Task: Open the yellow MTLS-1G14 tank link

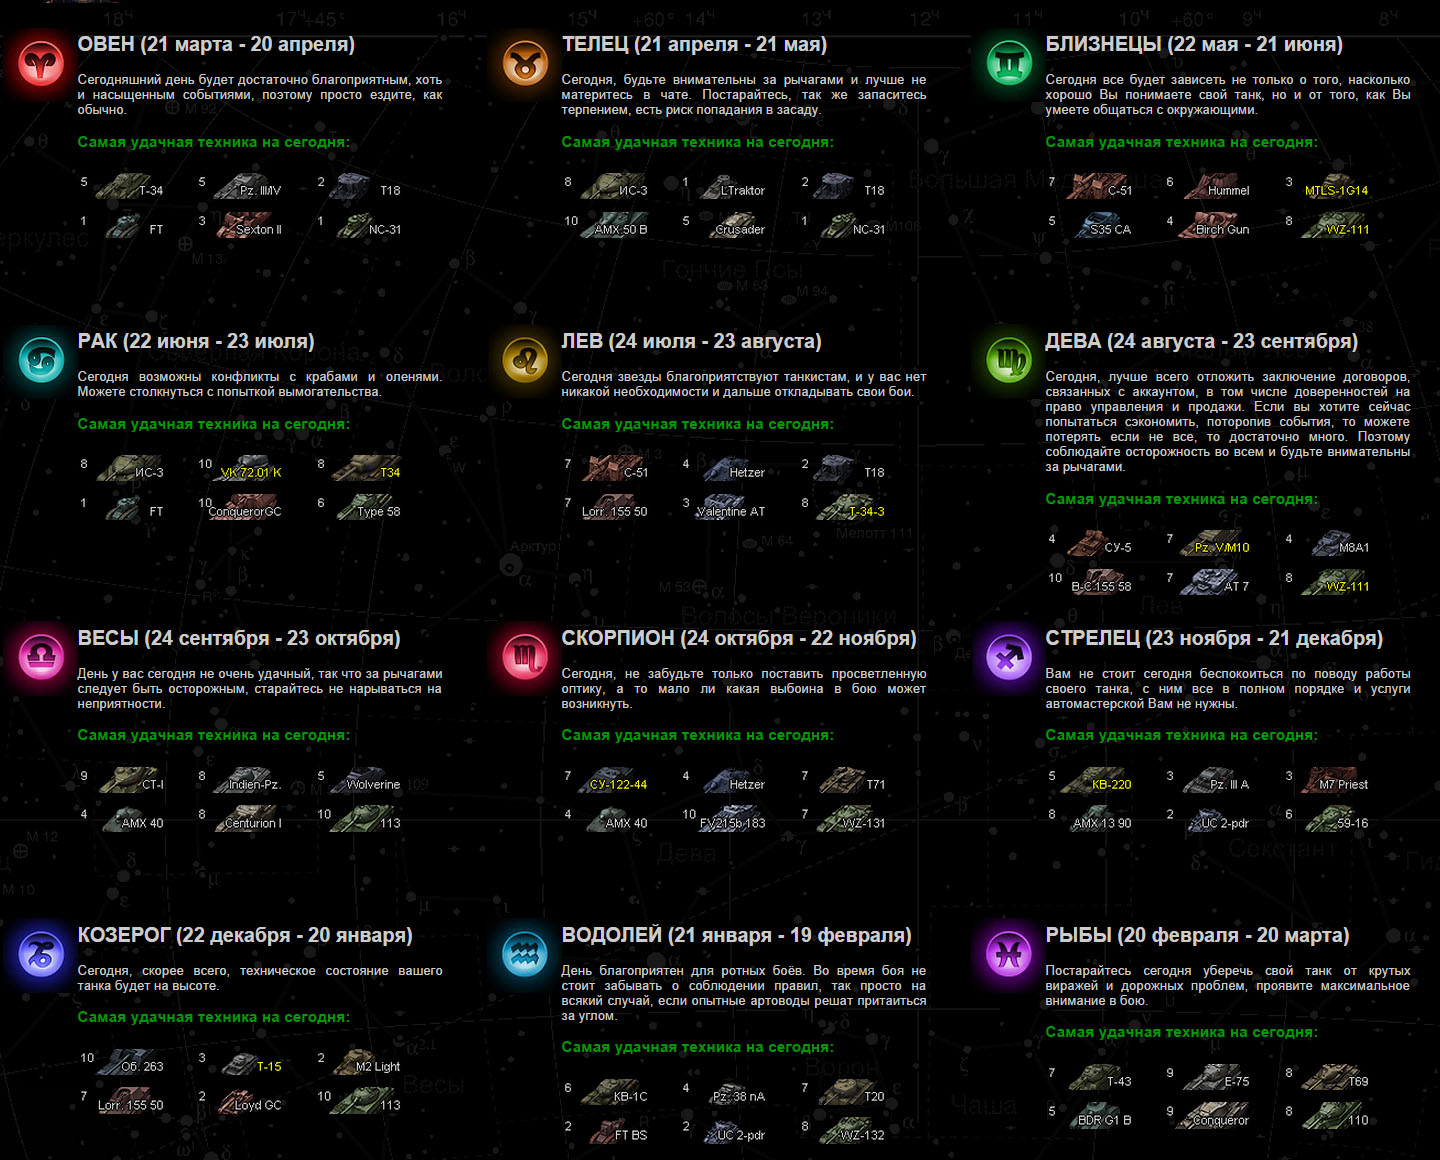Action: point(1336,190)
